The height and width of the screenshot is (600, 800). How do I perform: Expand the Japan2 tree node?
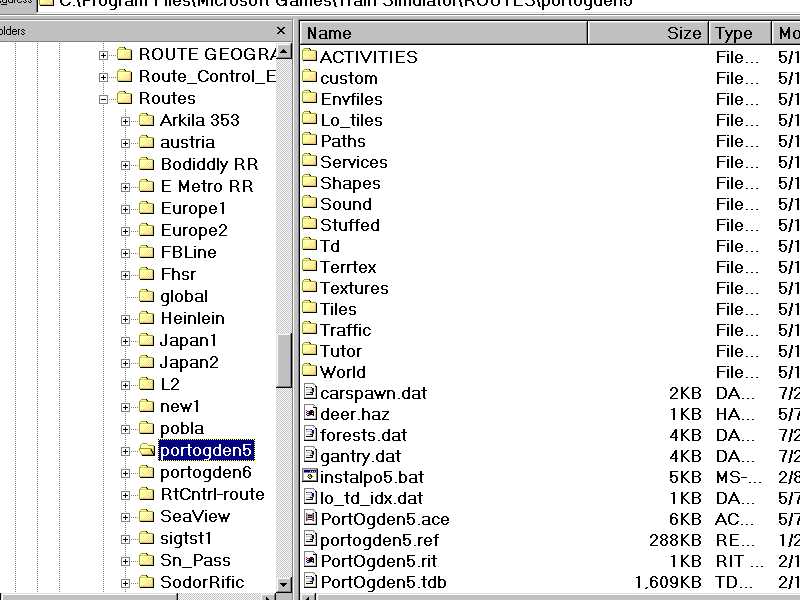pos(125,363)
